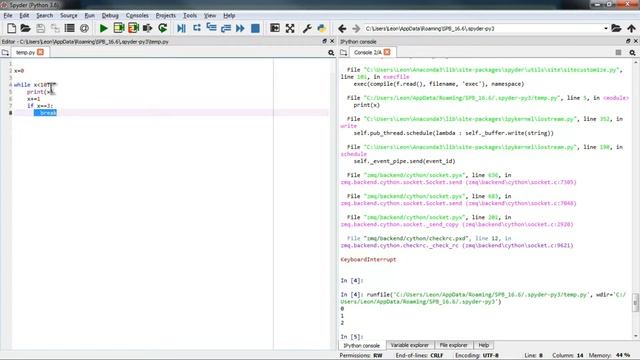The image size is (640, 360).
Task: Maximize the current pane icon
Action: (x=275, y=28)
